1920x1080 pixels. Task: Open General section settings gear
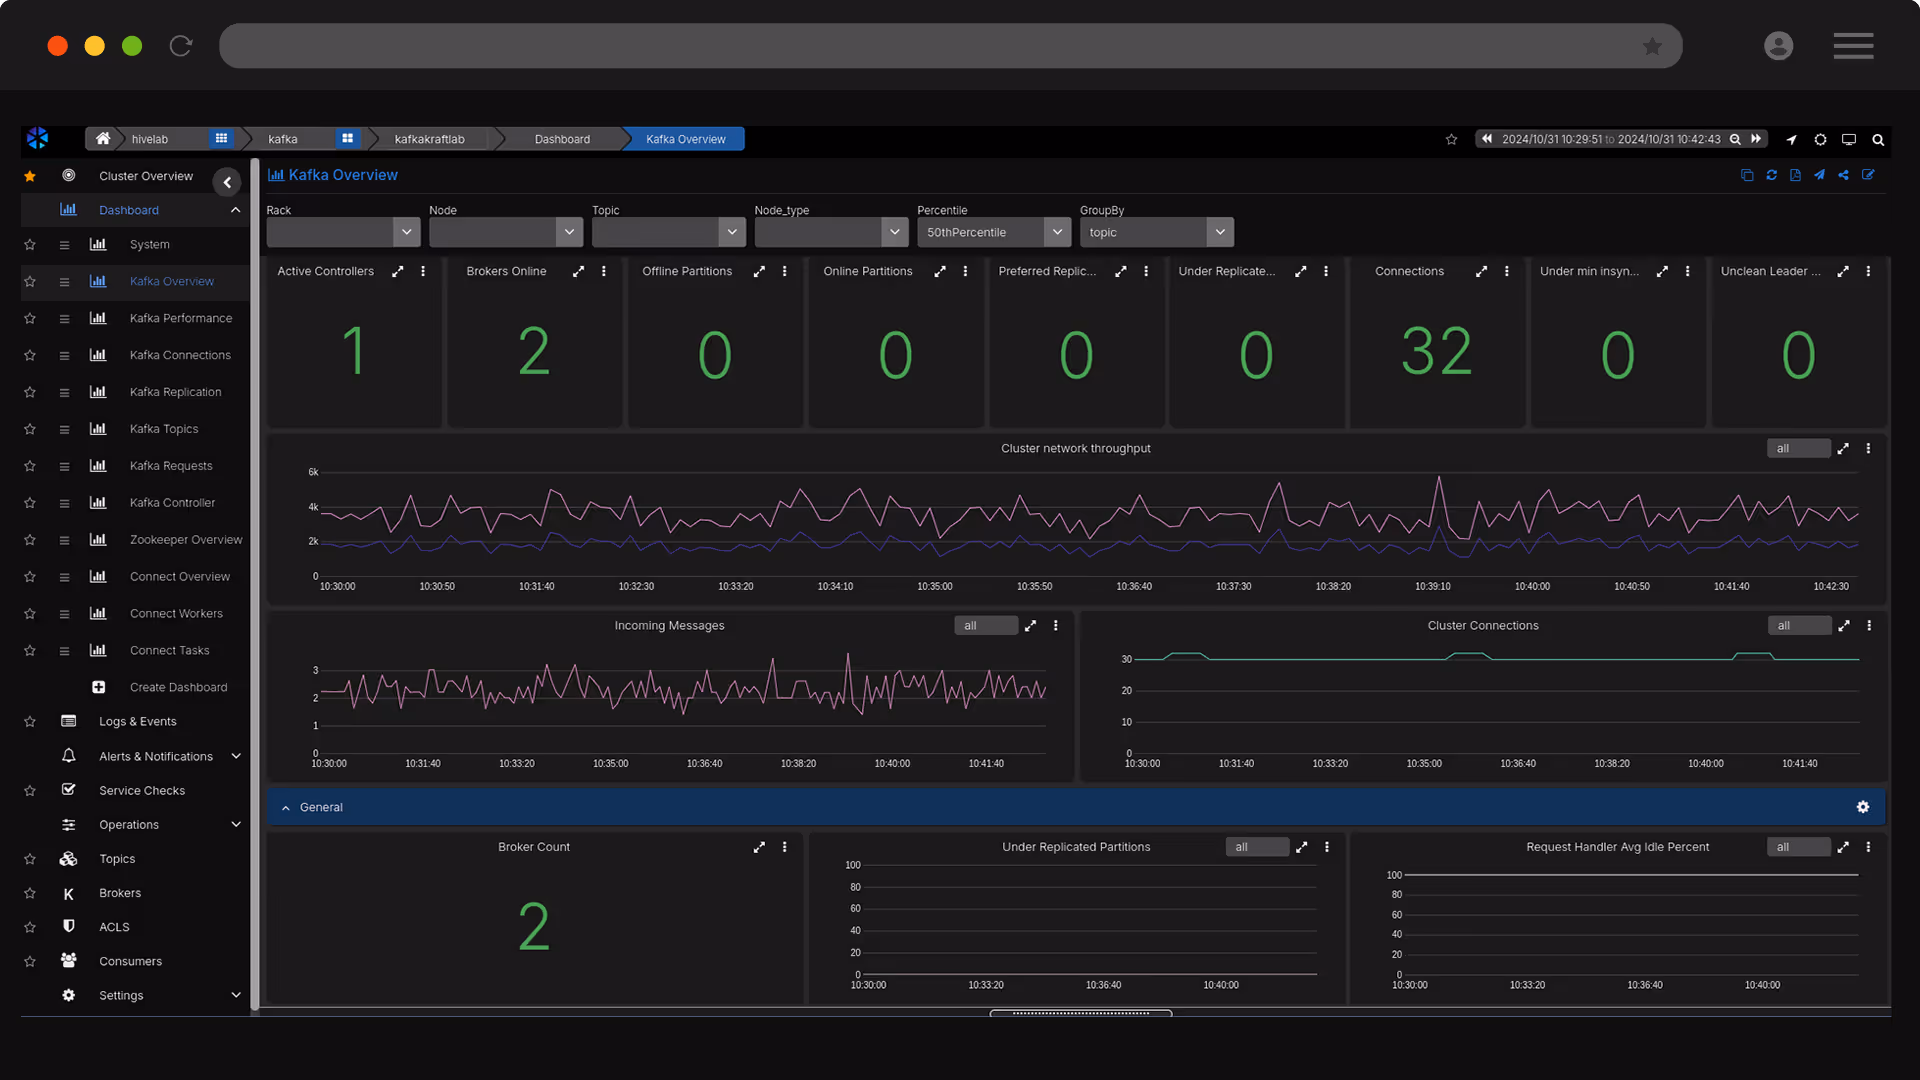click(x=1862, y=807)
